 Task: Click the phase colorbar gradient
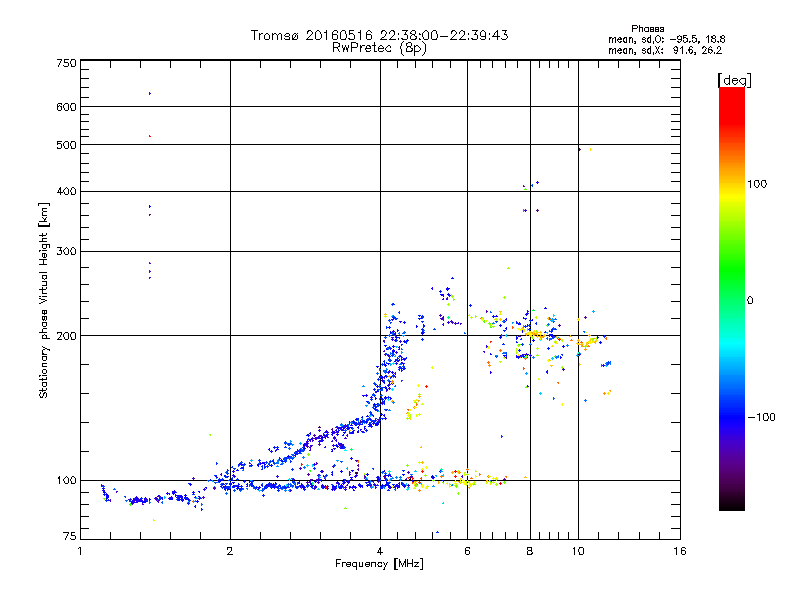(732, 298)
